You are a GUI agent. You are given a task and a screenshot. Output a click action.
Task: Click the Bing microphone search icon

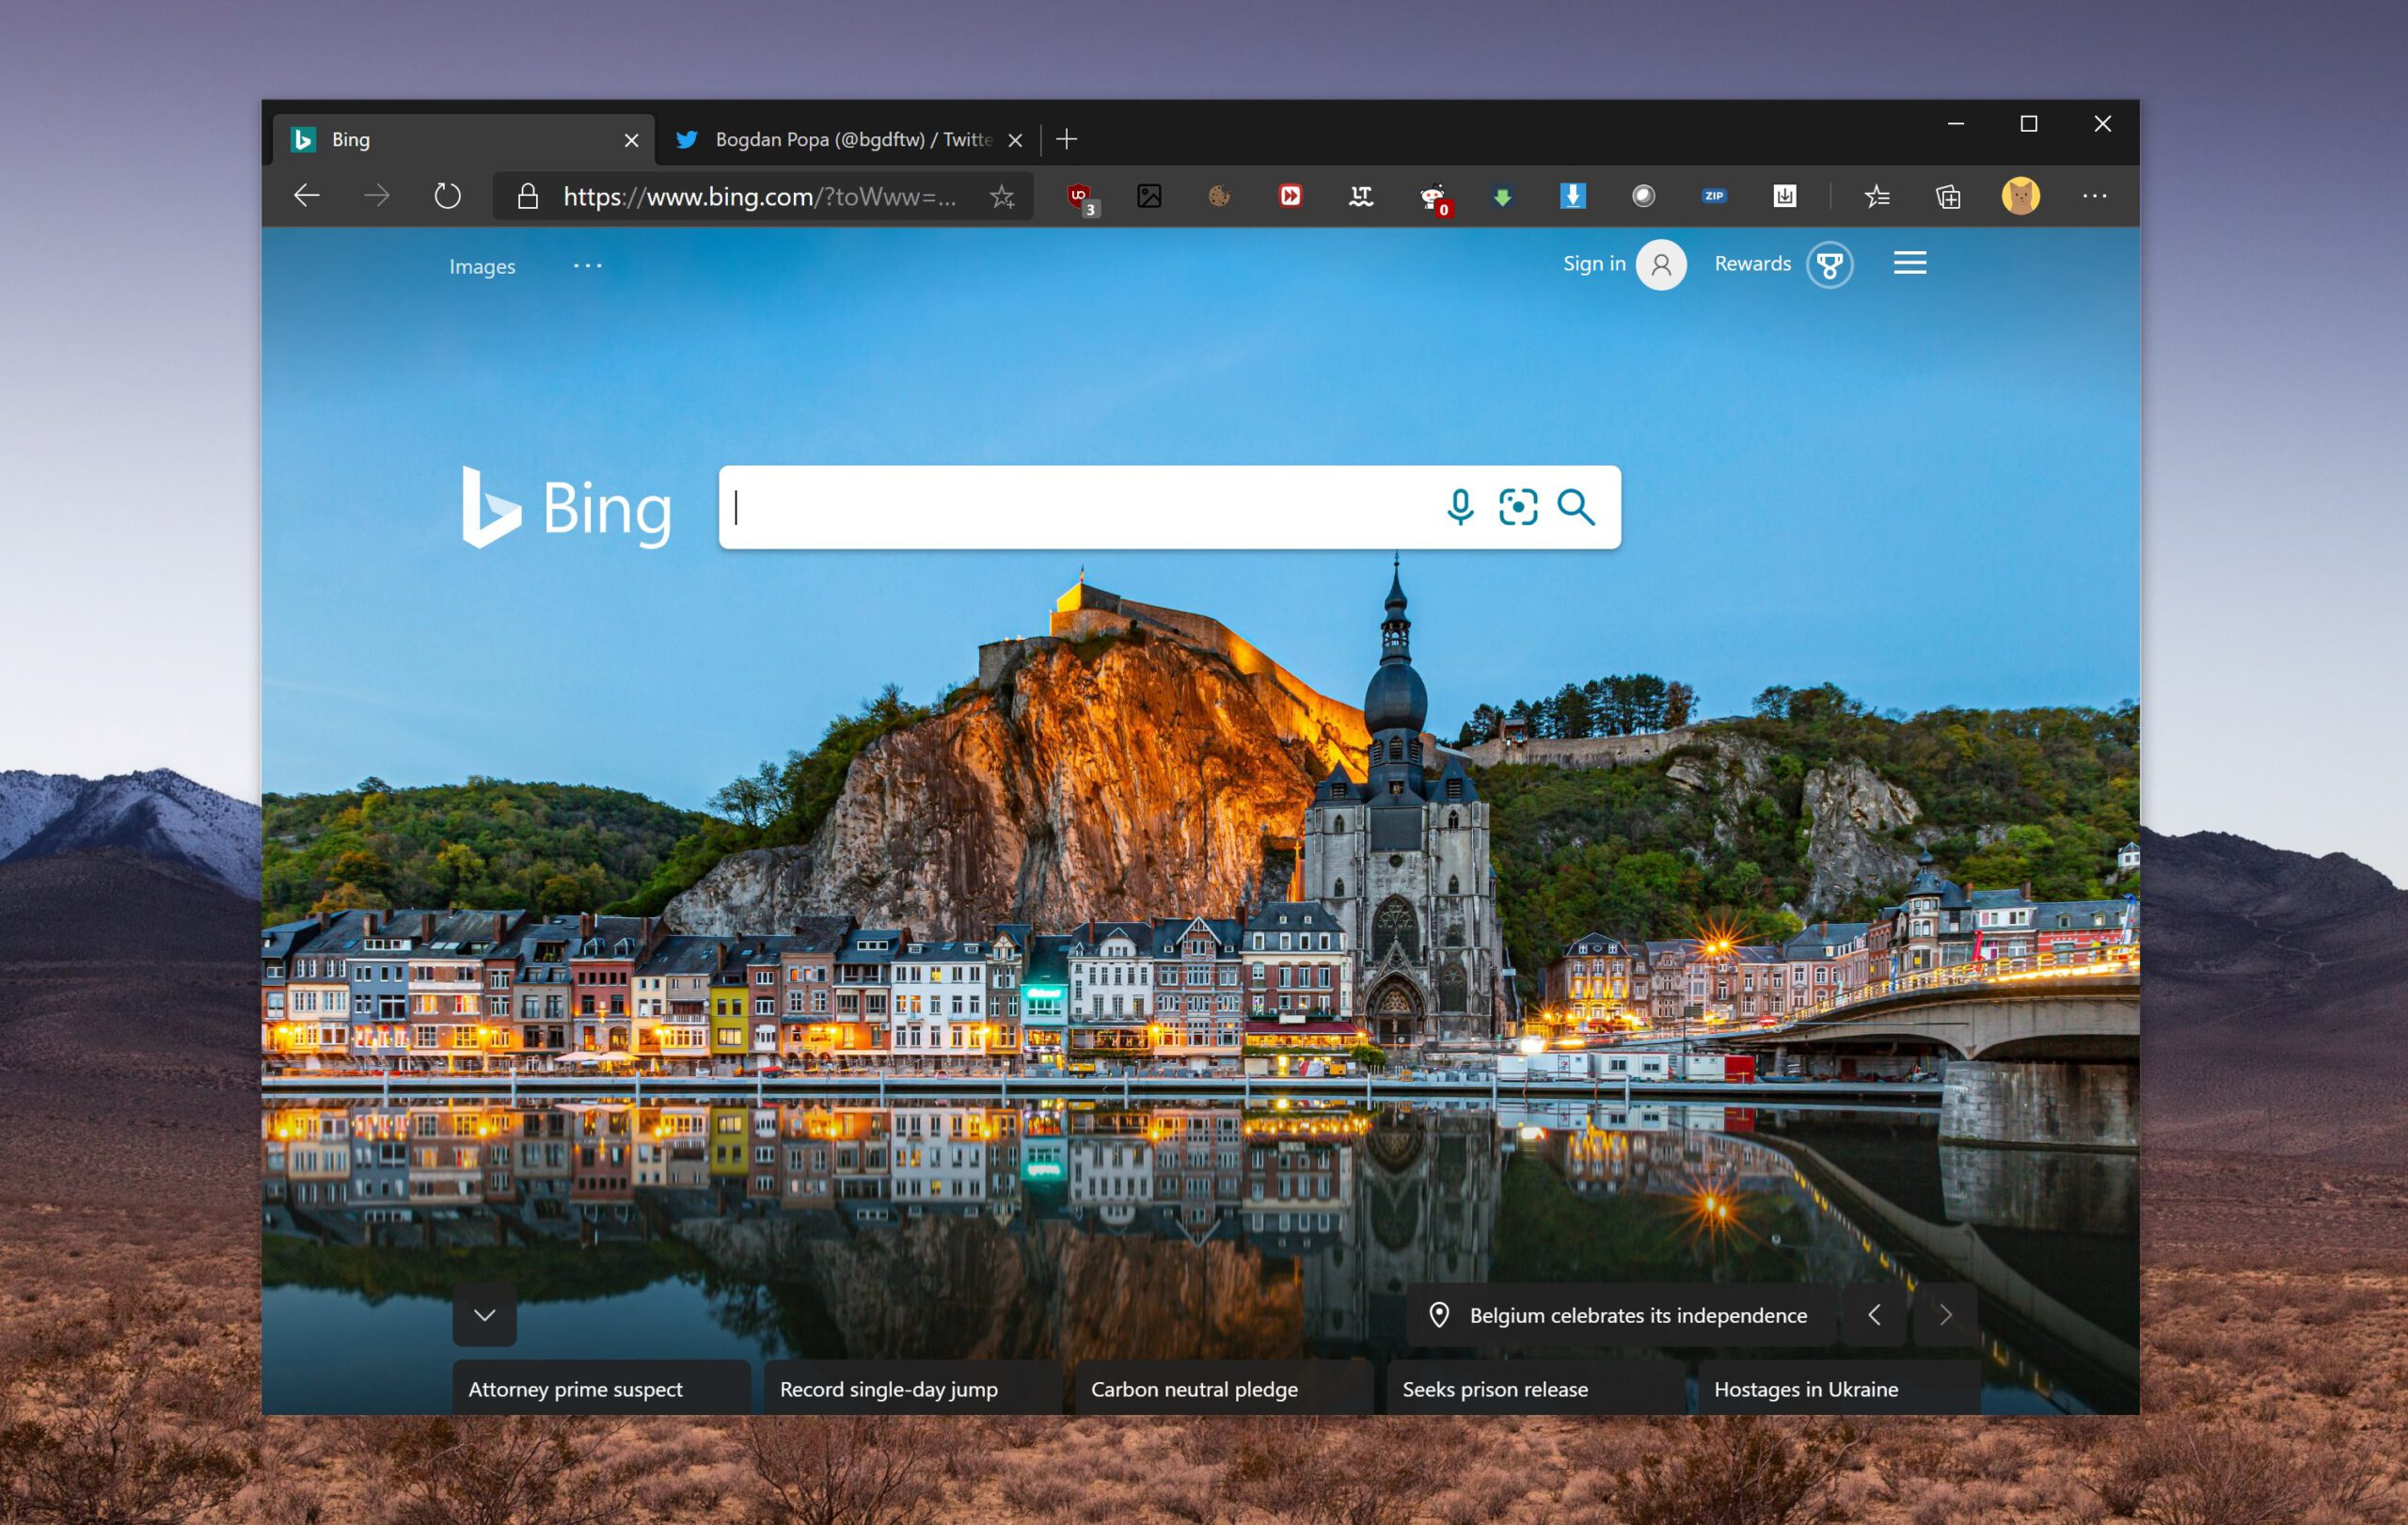(1457, 509)
